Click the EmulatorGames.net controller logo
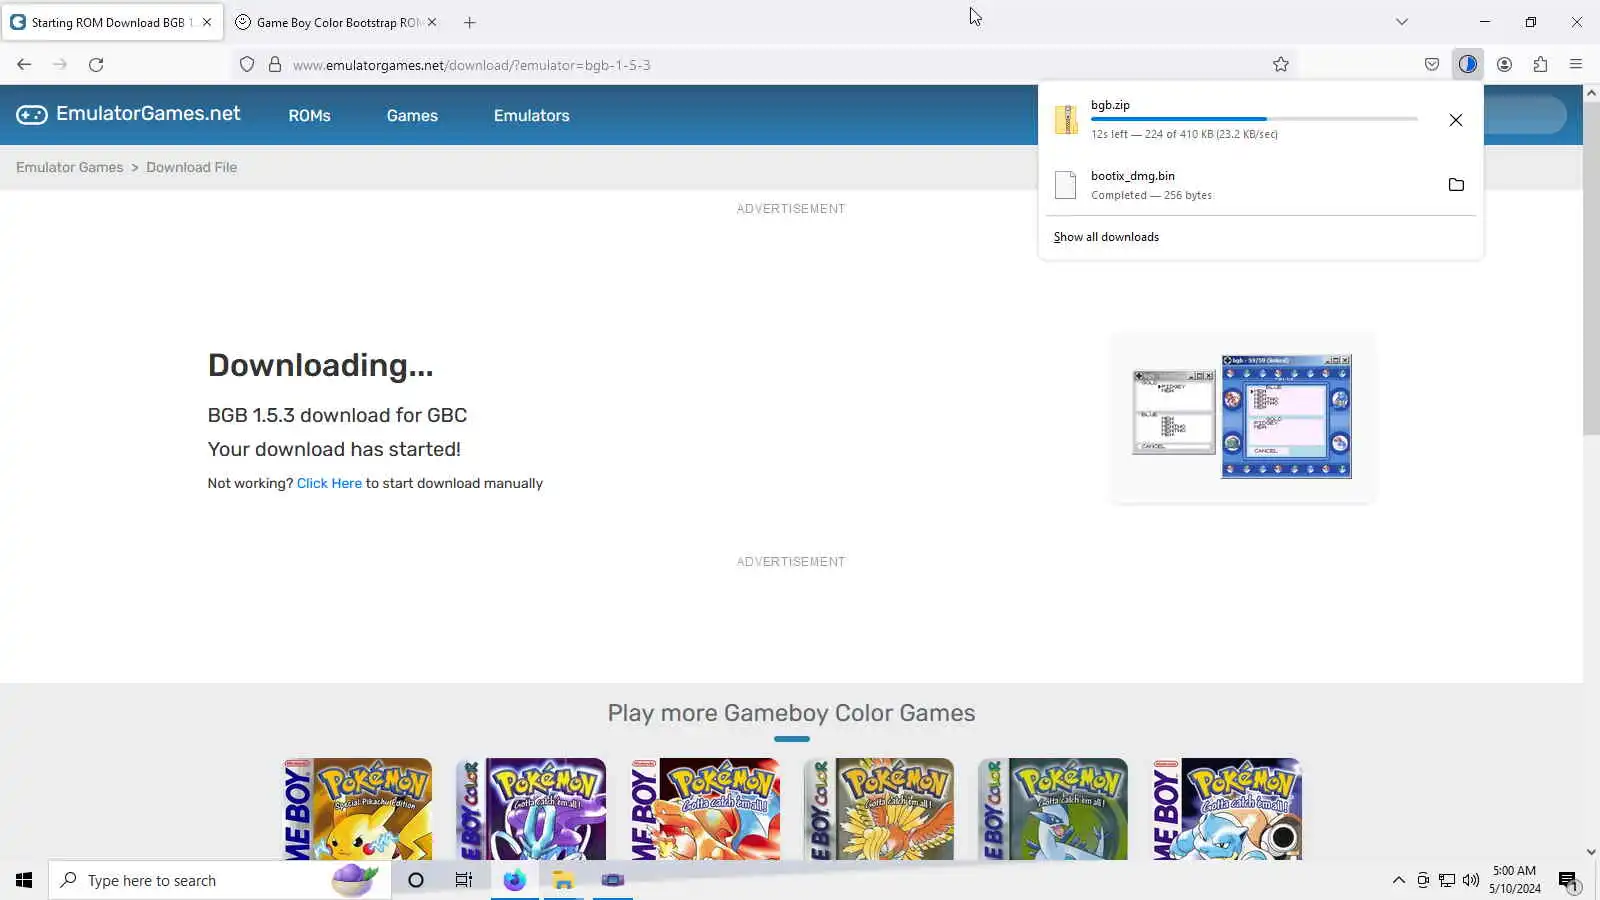The height and width of the screenshot is (900, 1600). (32, 115)
